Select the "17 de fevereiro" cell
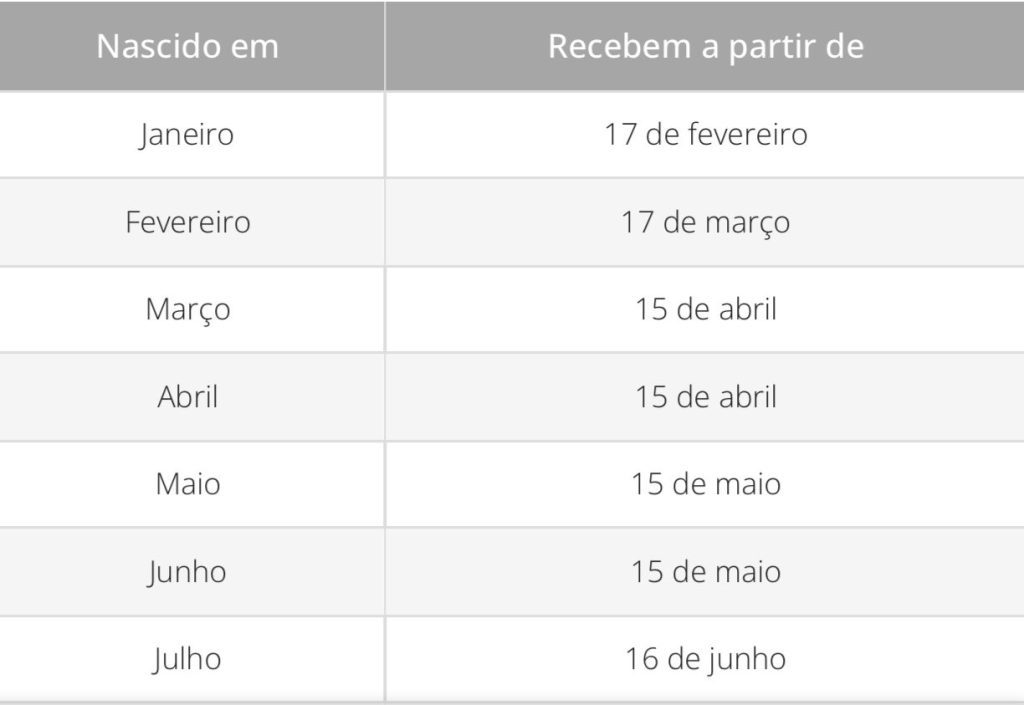Screen dimensions: 1024x705 [705, 134]
